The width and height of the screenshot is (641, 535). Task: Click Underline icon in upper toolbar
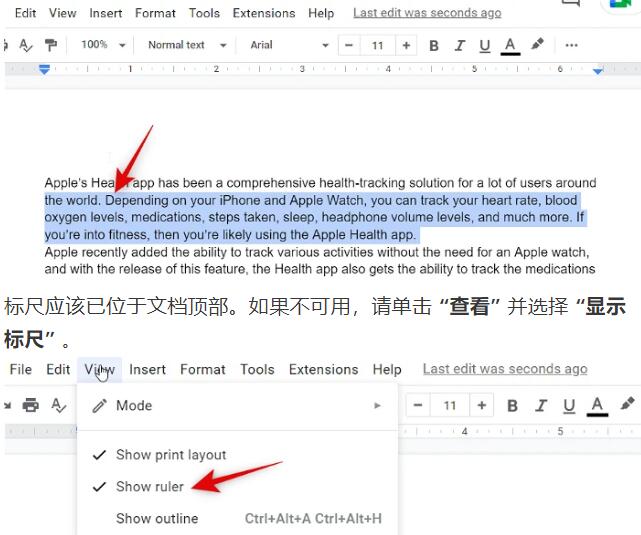[x=485, y=46]
